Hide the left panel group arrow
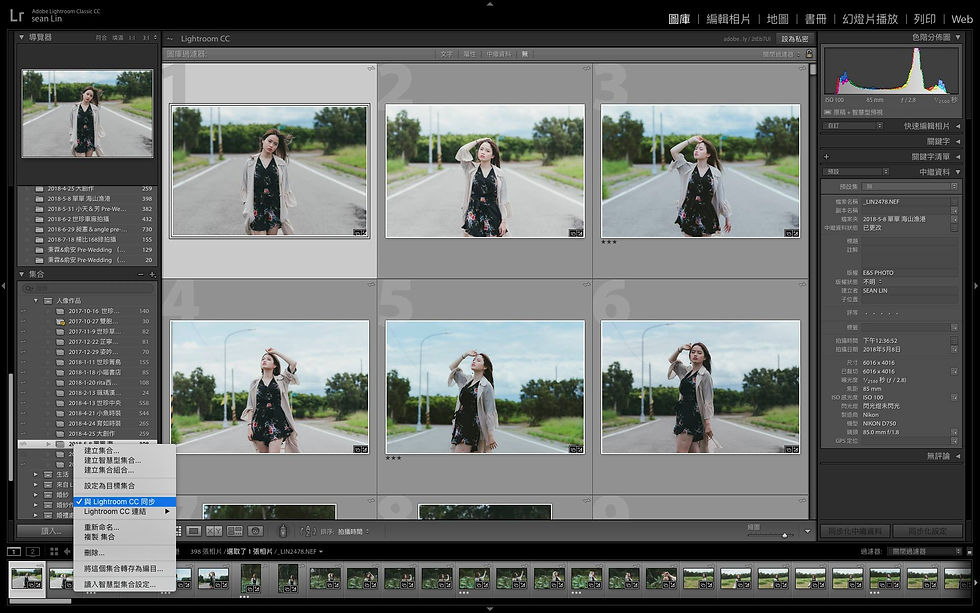The width and height of the screenshot is (980, 613). [4, 286]
